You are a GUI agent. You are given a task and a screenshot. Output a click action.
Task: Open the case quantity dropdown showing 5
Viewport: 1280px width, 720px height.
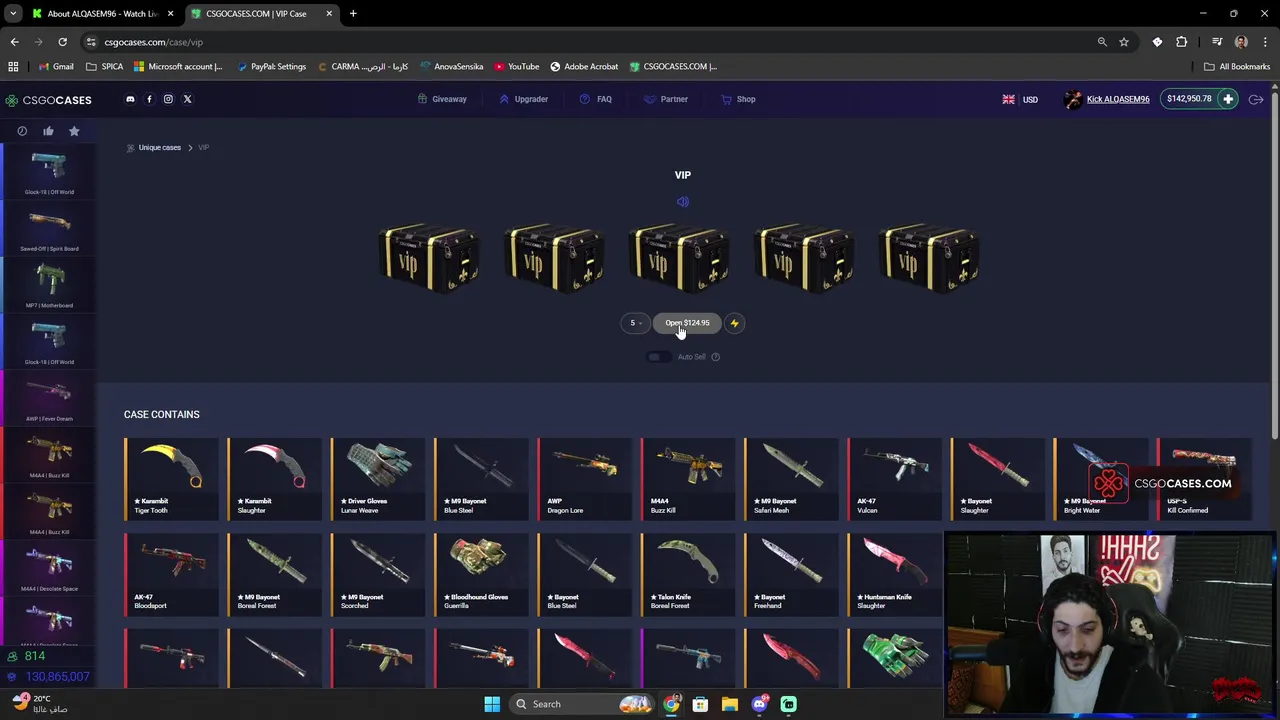(x=635, y=323)
